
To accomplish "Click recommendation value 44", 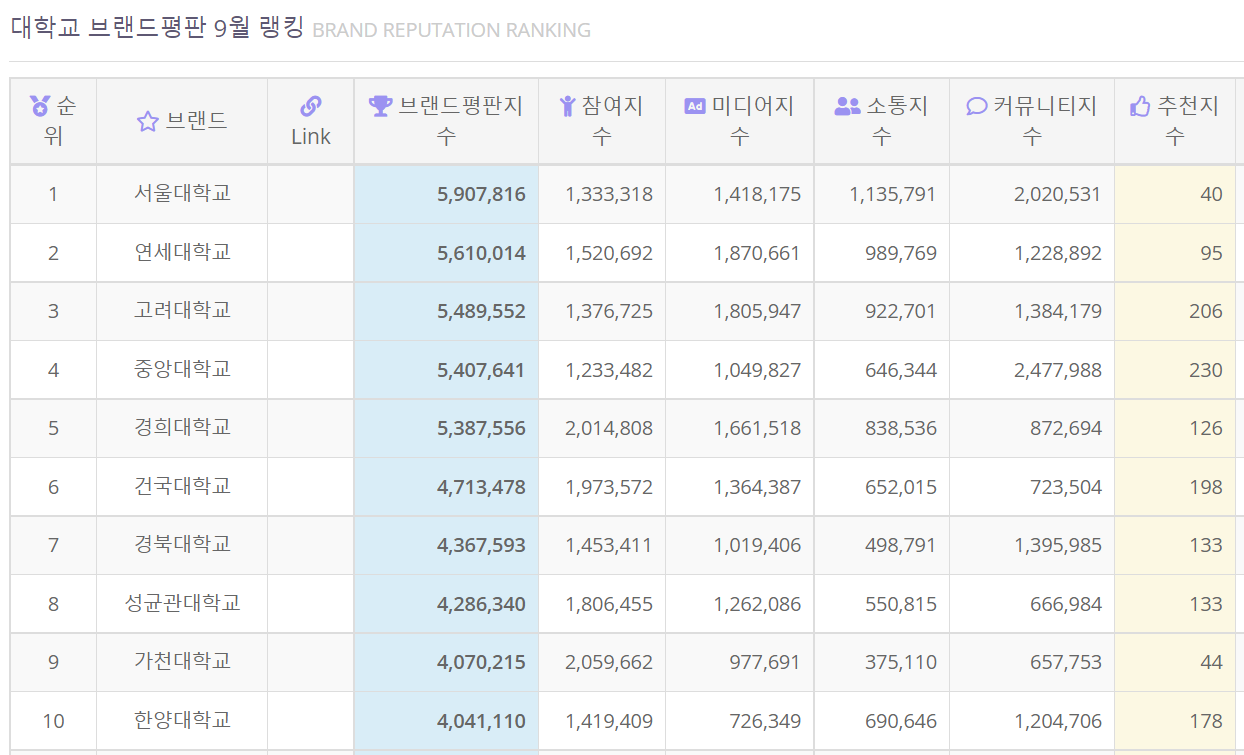I will [x=1211, y=662].
